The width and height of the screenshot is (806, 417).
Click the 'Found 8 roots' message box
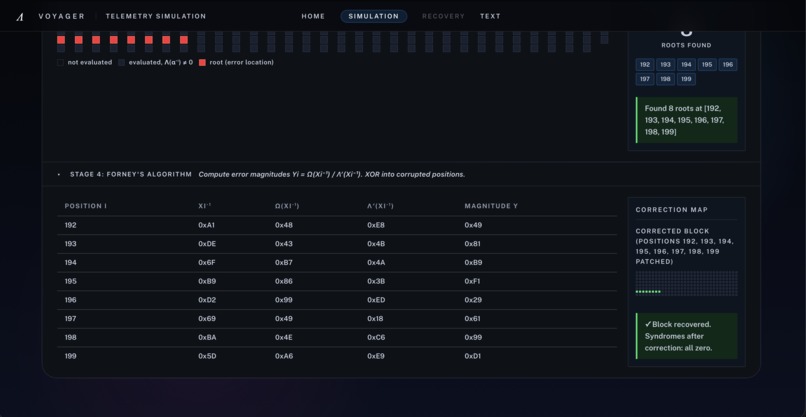coord(686,120)
